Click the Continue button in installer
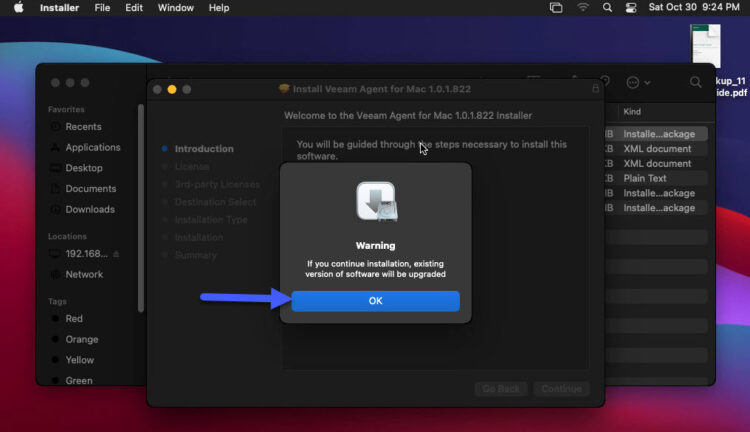 tap(561, 389)
